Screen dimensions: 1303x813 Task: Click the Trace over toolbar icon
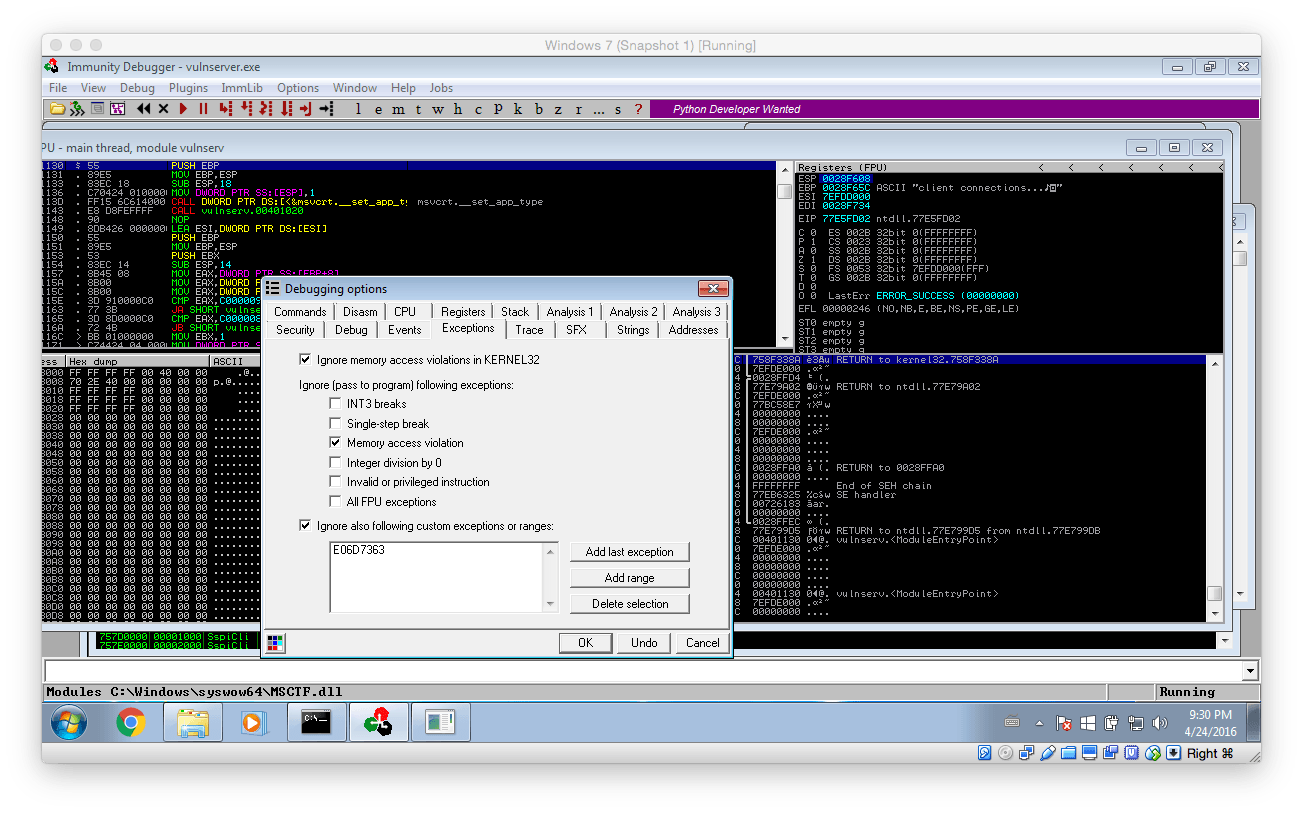coord(286,109)
